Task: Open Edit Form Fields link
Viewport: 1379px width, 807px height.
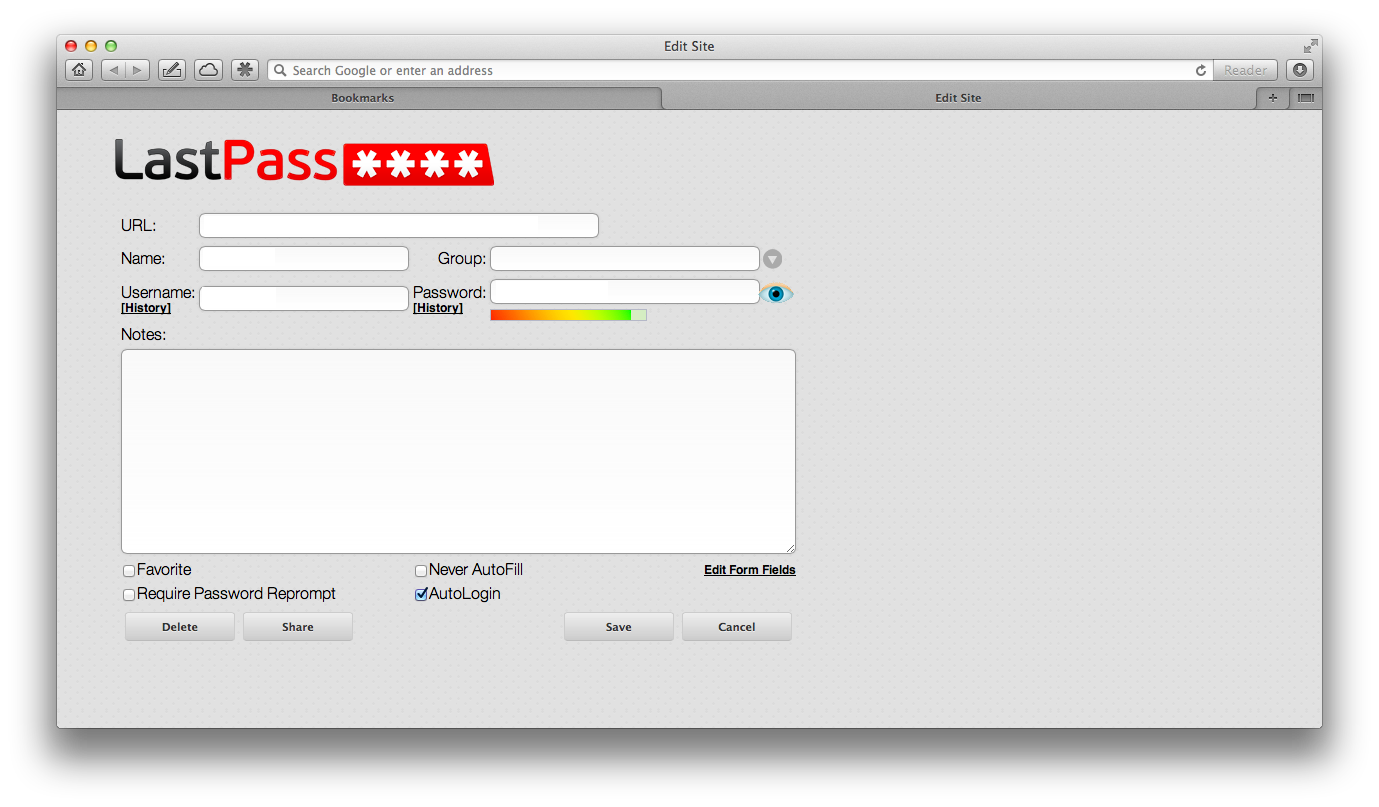Action: click(x=750, y=570)
